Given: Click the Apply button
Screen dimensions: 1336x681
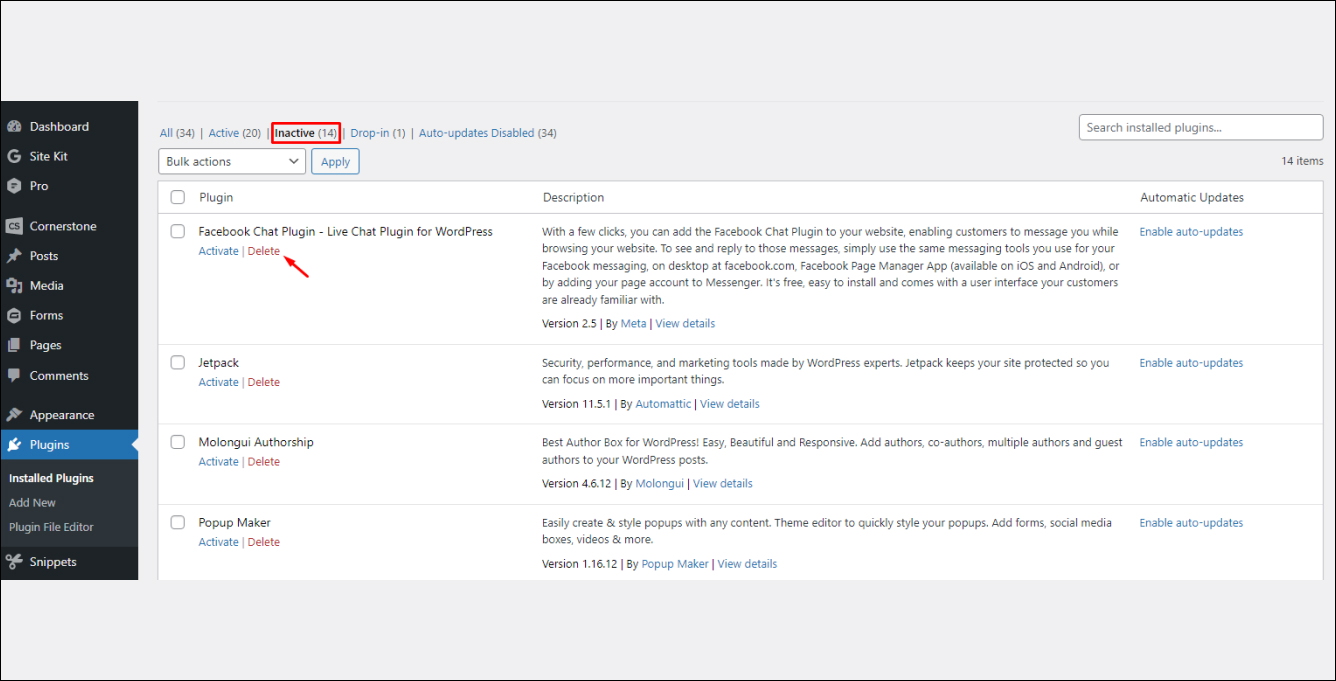Looking at the screenshot, I should (335, 161).
